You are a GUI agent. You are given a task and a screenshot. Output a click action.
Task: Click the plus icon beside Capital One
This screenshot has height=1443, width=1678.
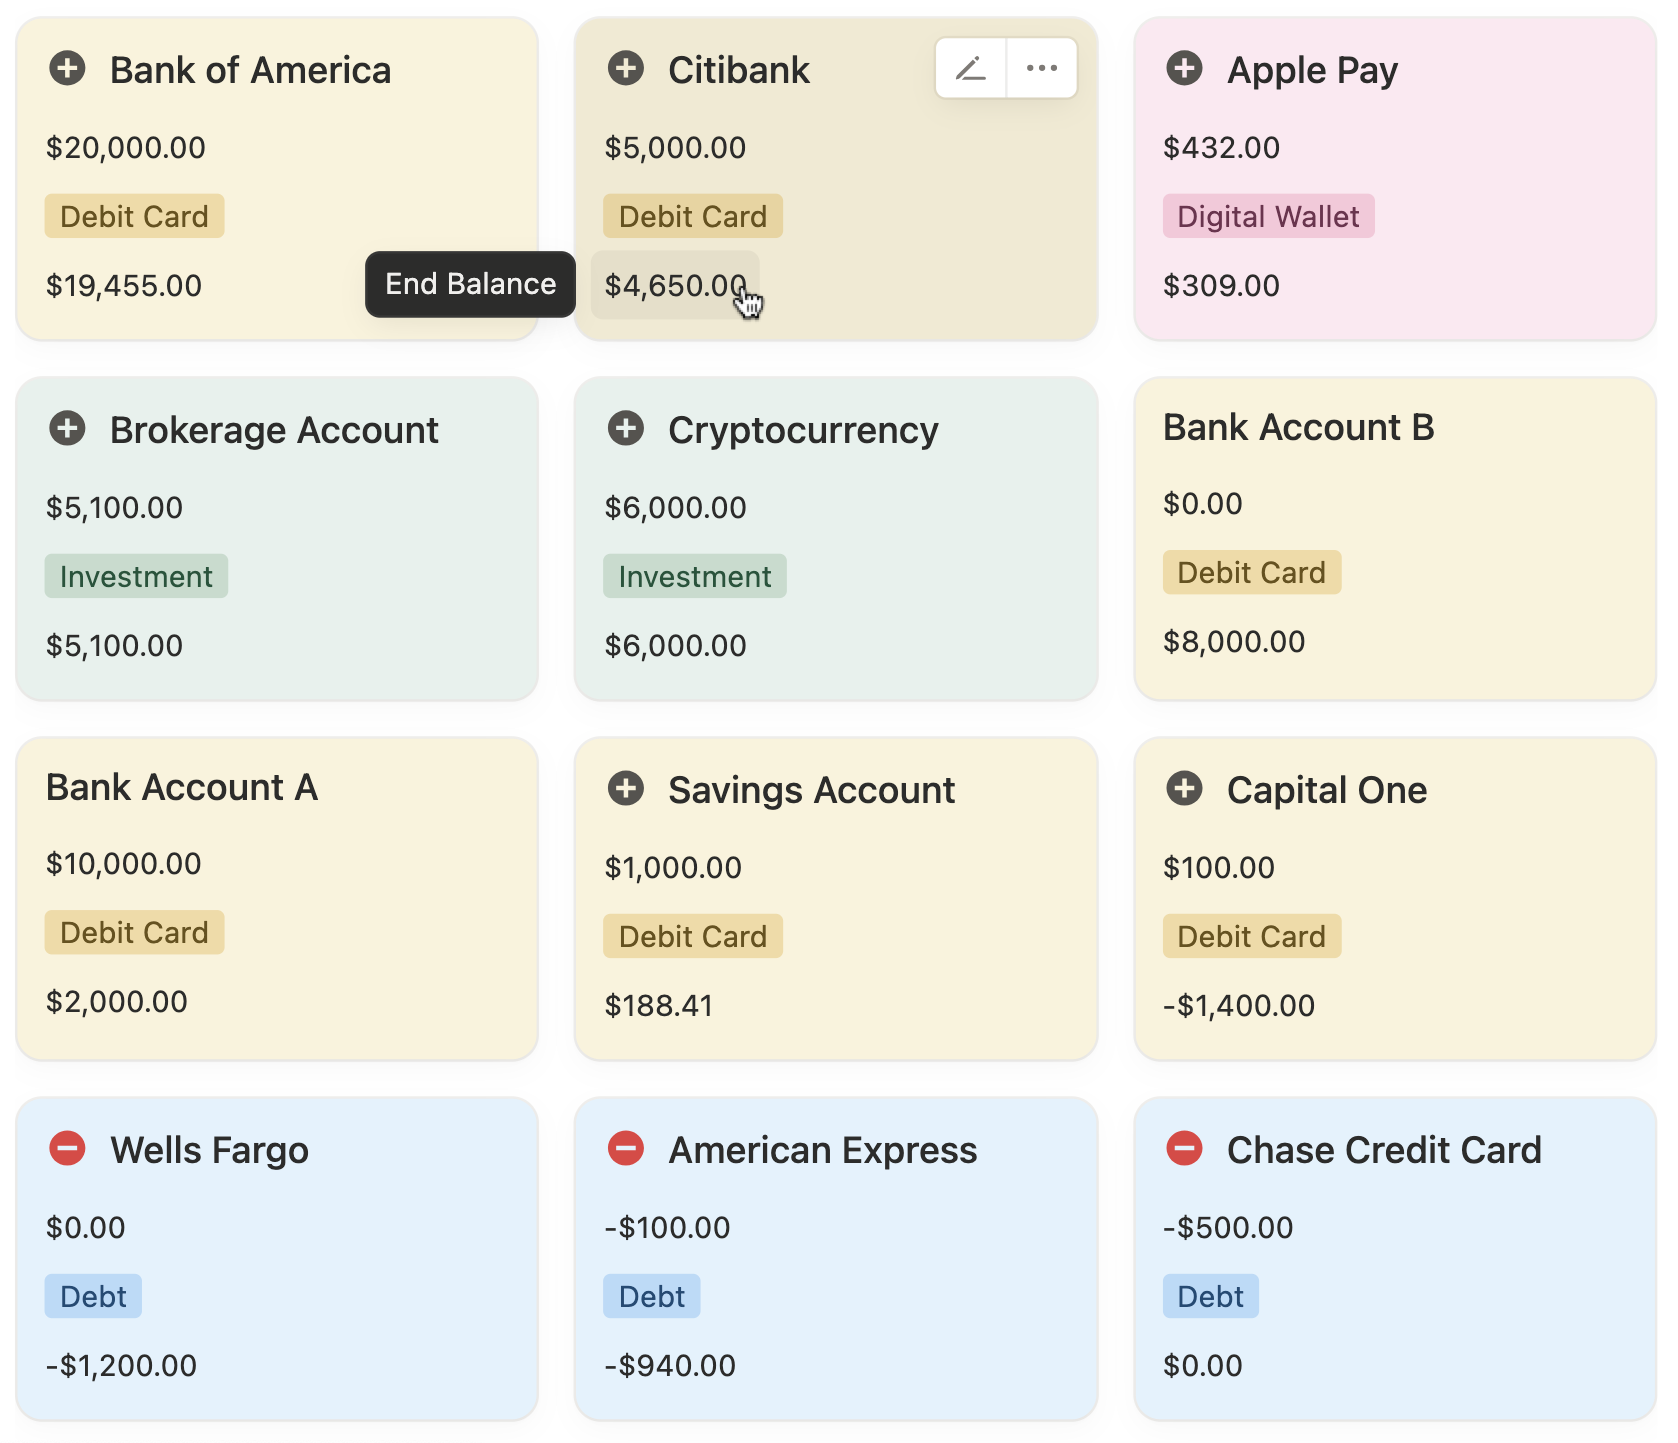coord(1185,789)
